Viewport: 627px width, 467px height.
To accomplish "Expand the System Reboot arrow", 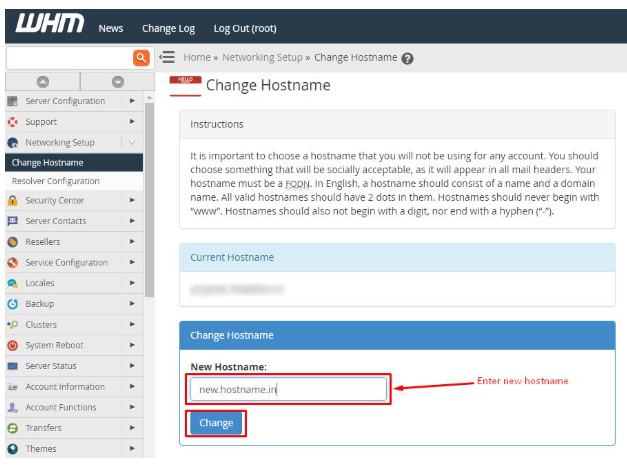I will [132, 345].
